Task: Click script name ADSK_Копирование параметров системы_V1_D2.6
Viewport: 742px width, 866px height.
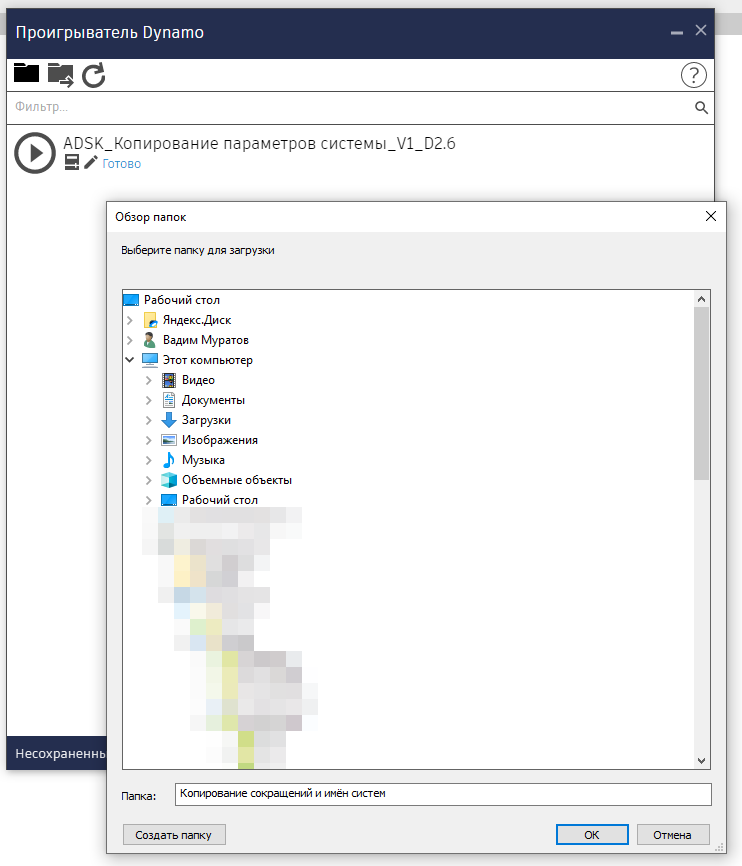Action: 259,144
